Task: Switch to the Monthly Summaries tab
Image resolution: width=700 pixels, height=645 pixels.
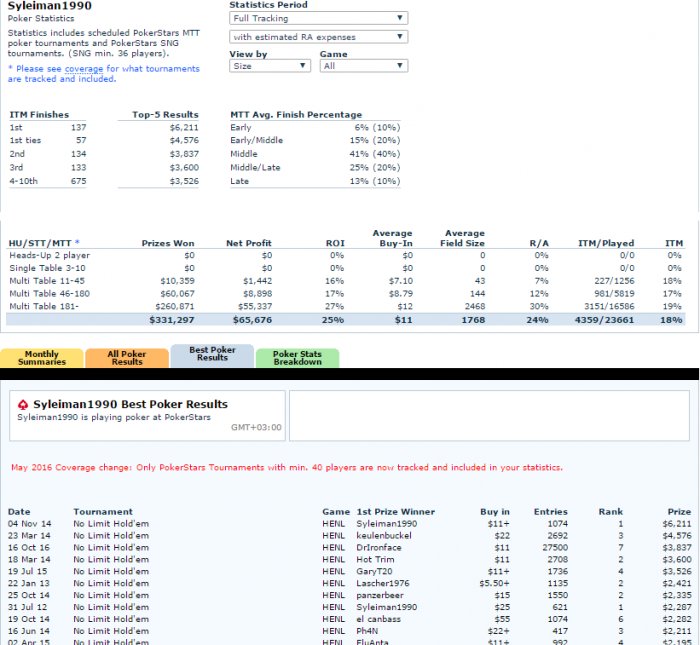Action: coord(42,358)
